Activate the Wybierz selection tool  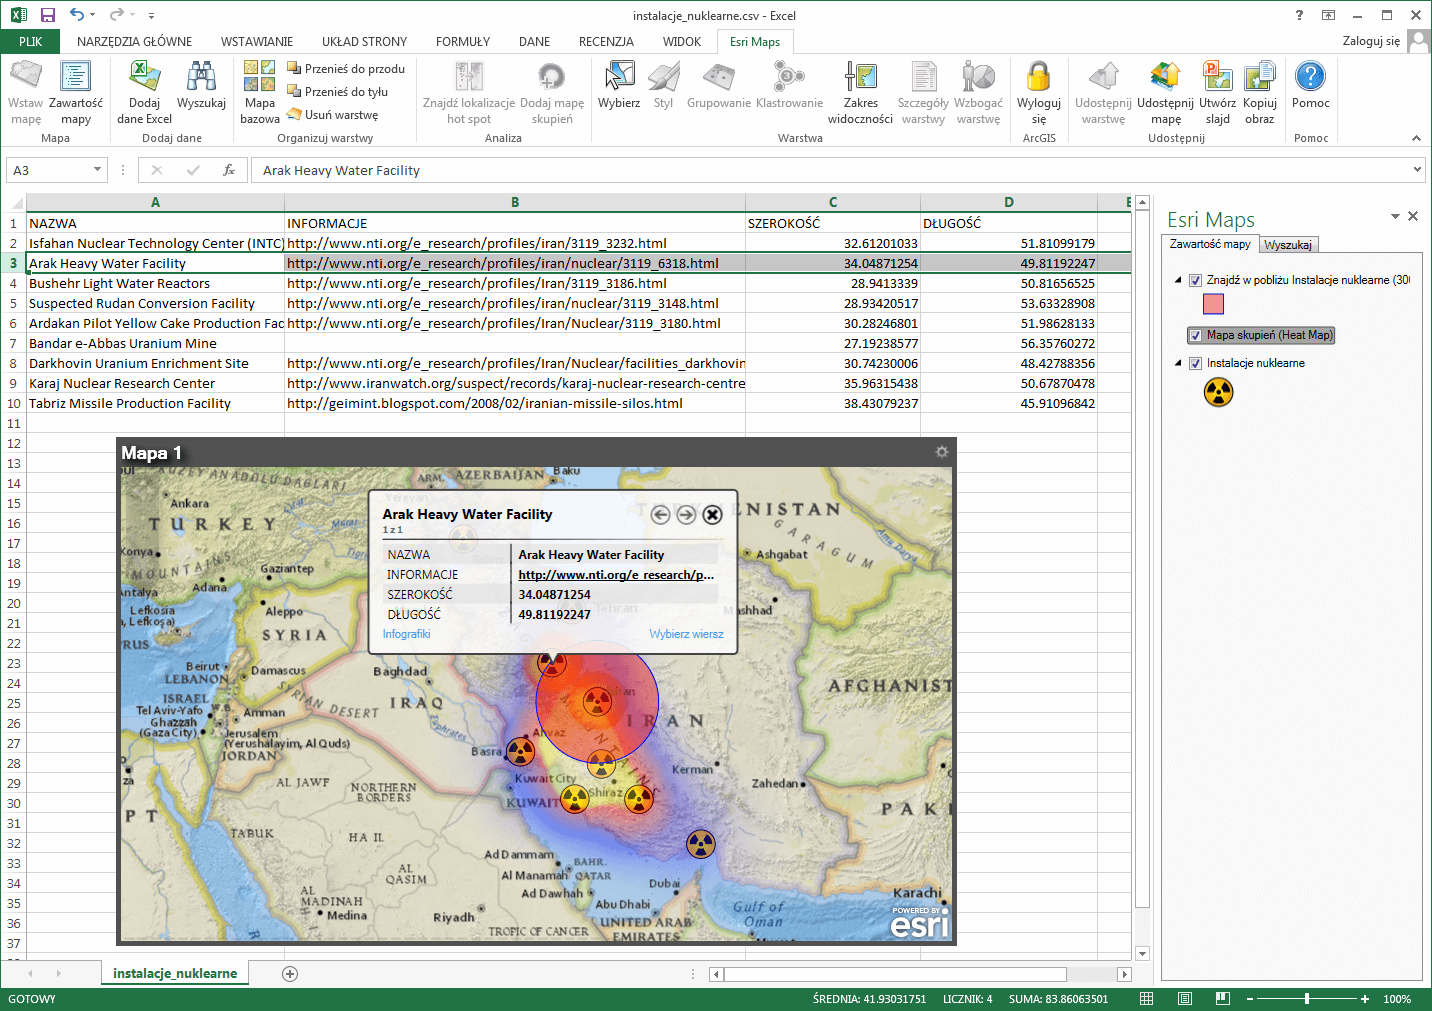[x=619, y=85]
